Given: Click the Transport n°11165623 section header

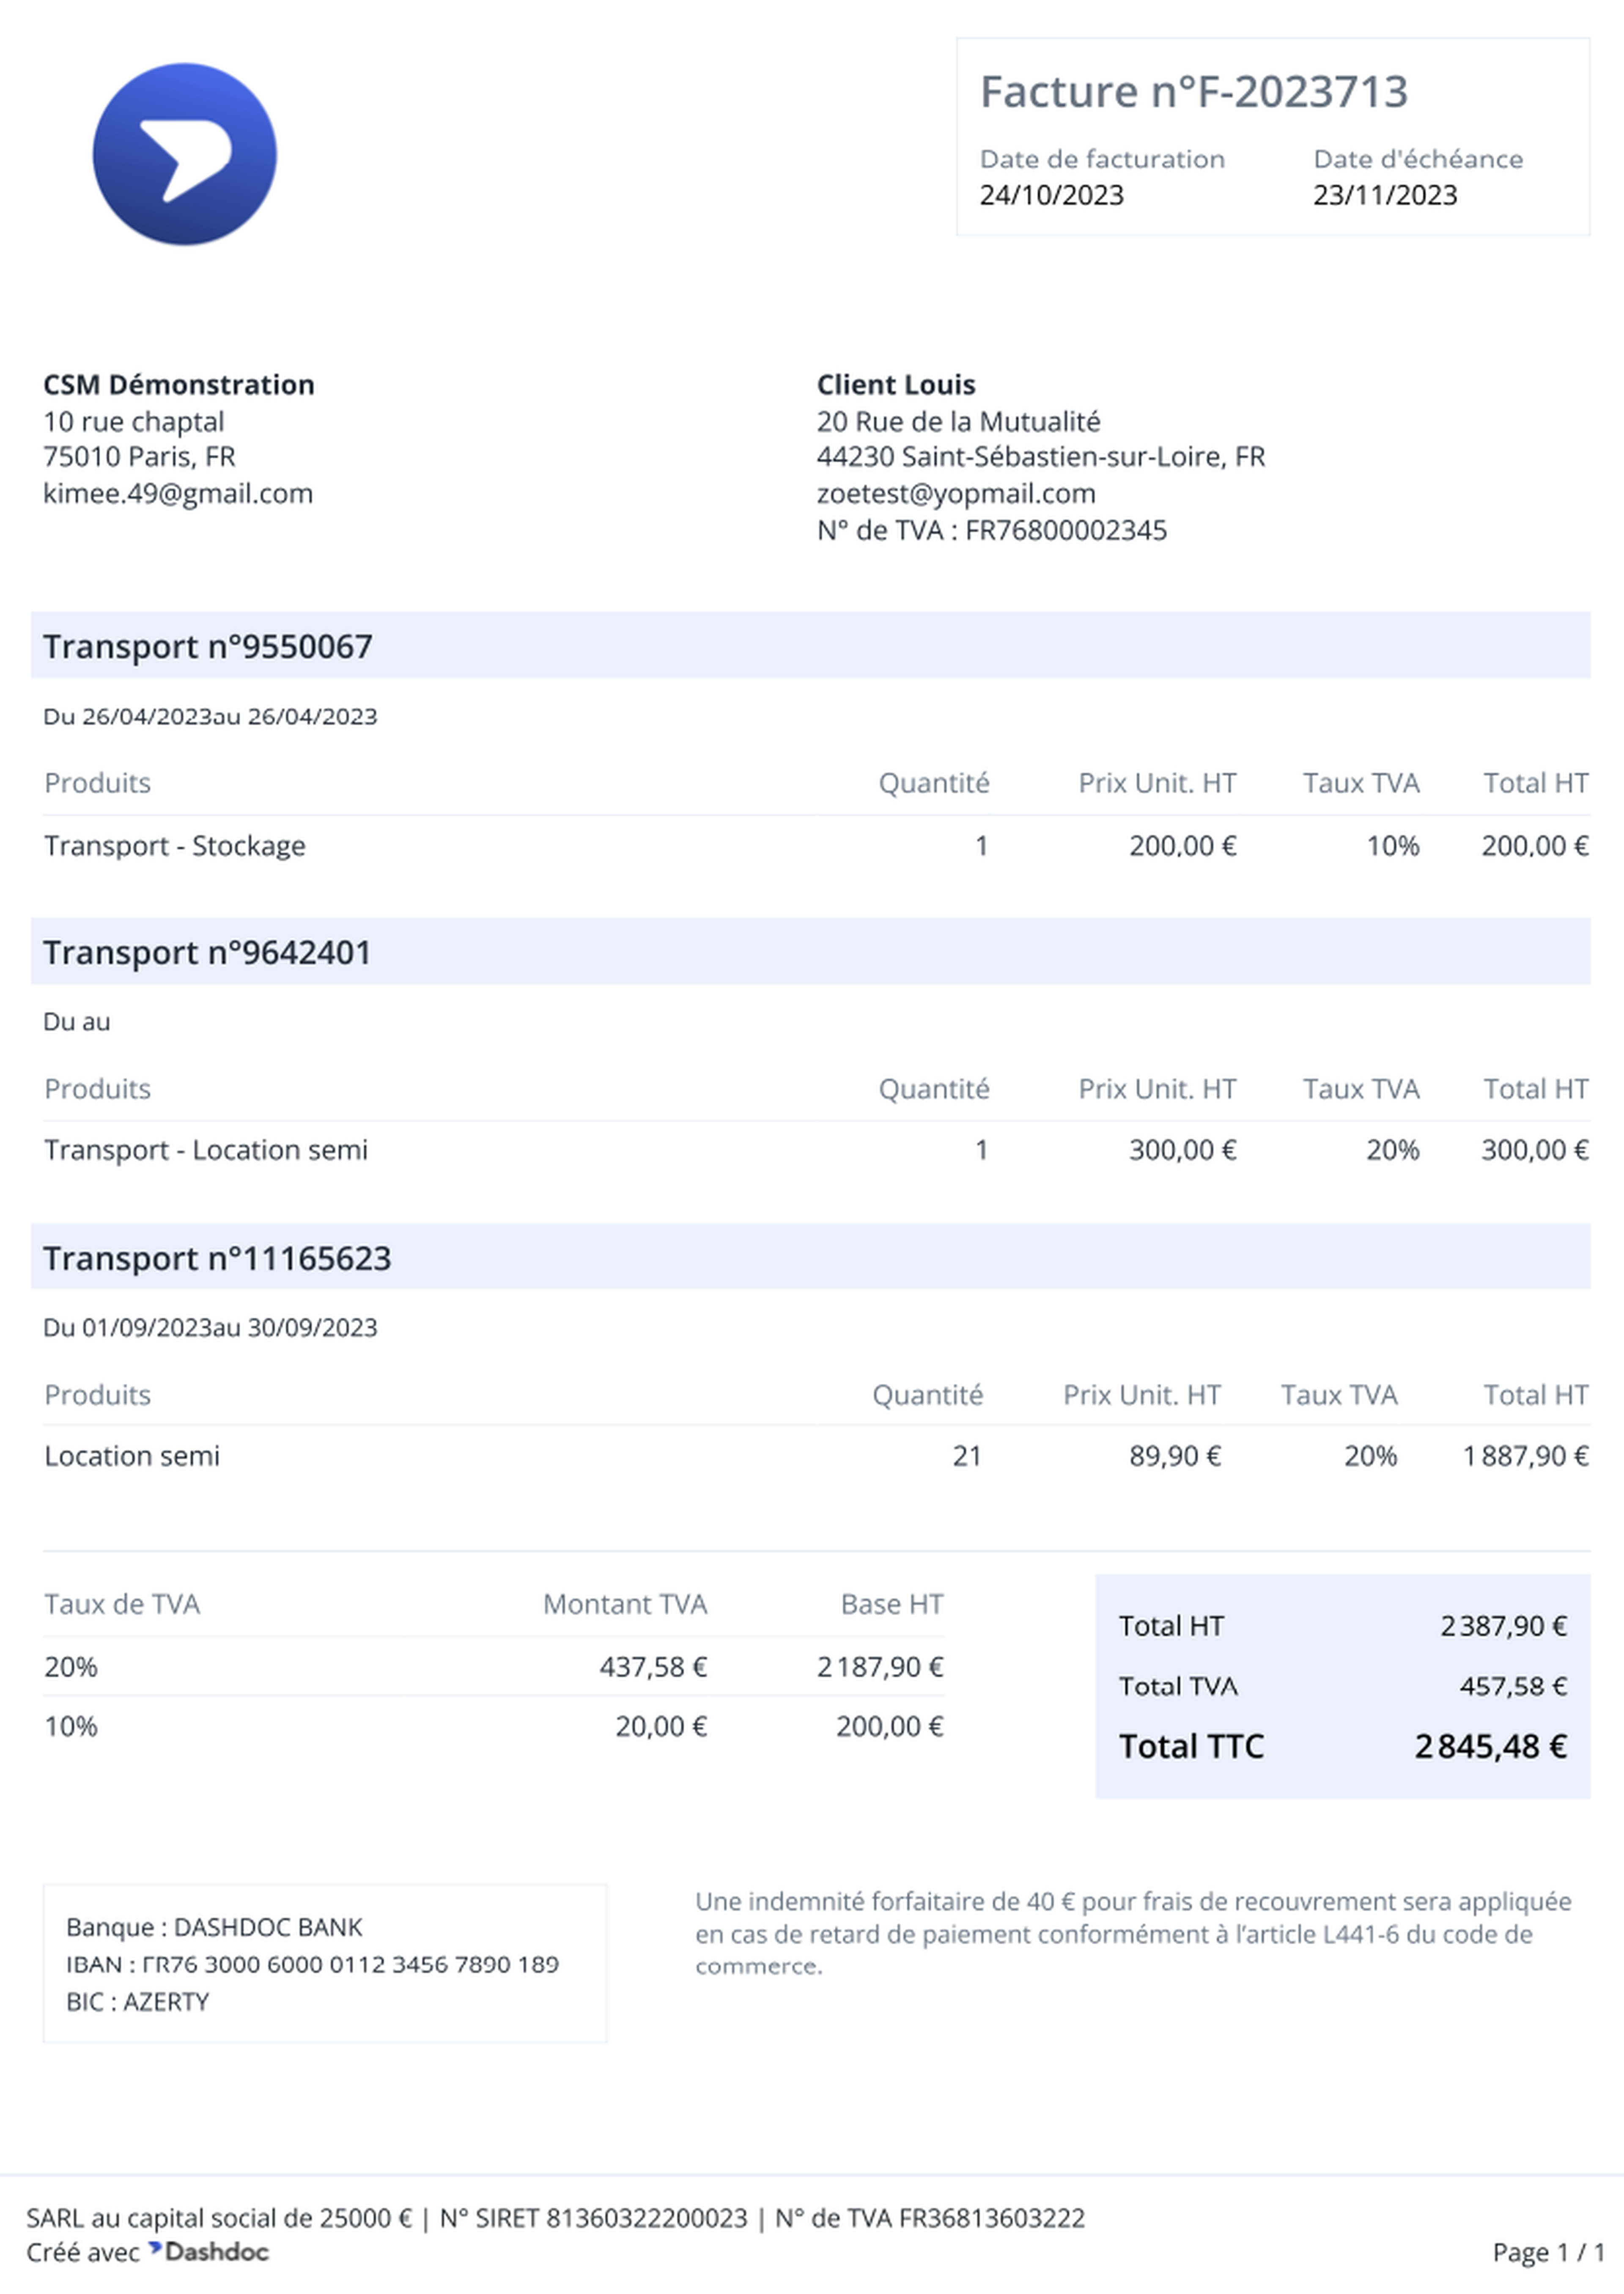Looking at the screenshot, I should click(x=810, y=1257).
